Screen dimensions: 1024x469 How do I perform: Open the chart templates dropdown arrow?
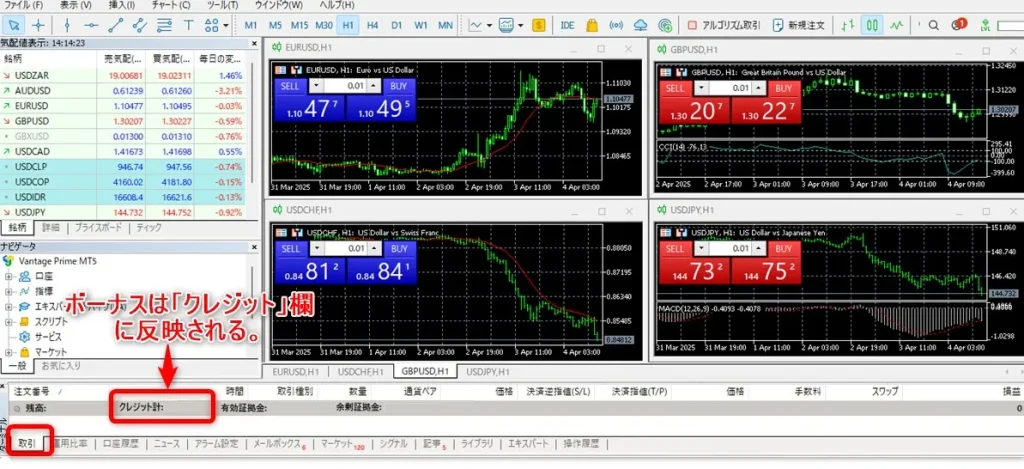(520, 25)
